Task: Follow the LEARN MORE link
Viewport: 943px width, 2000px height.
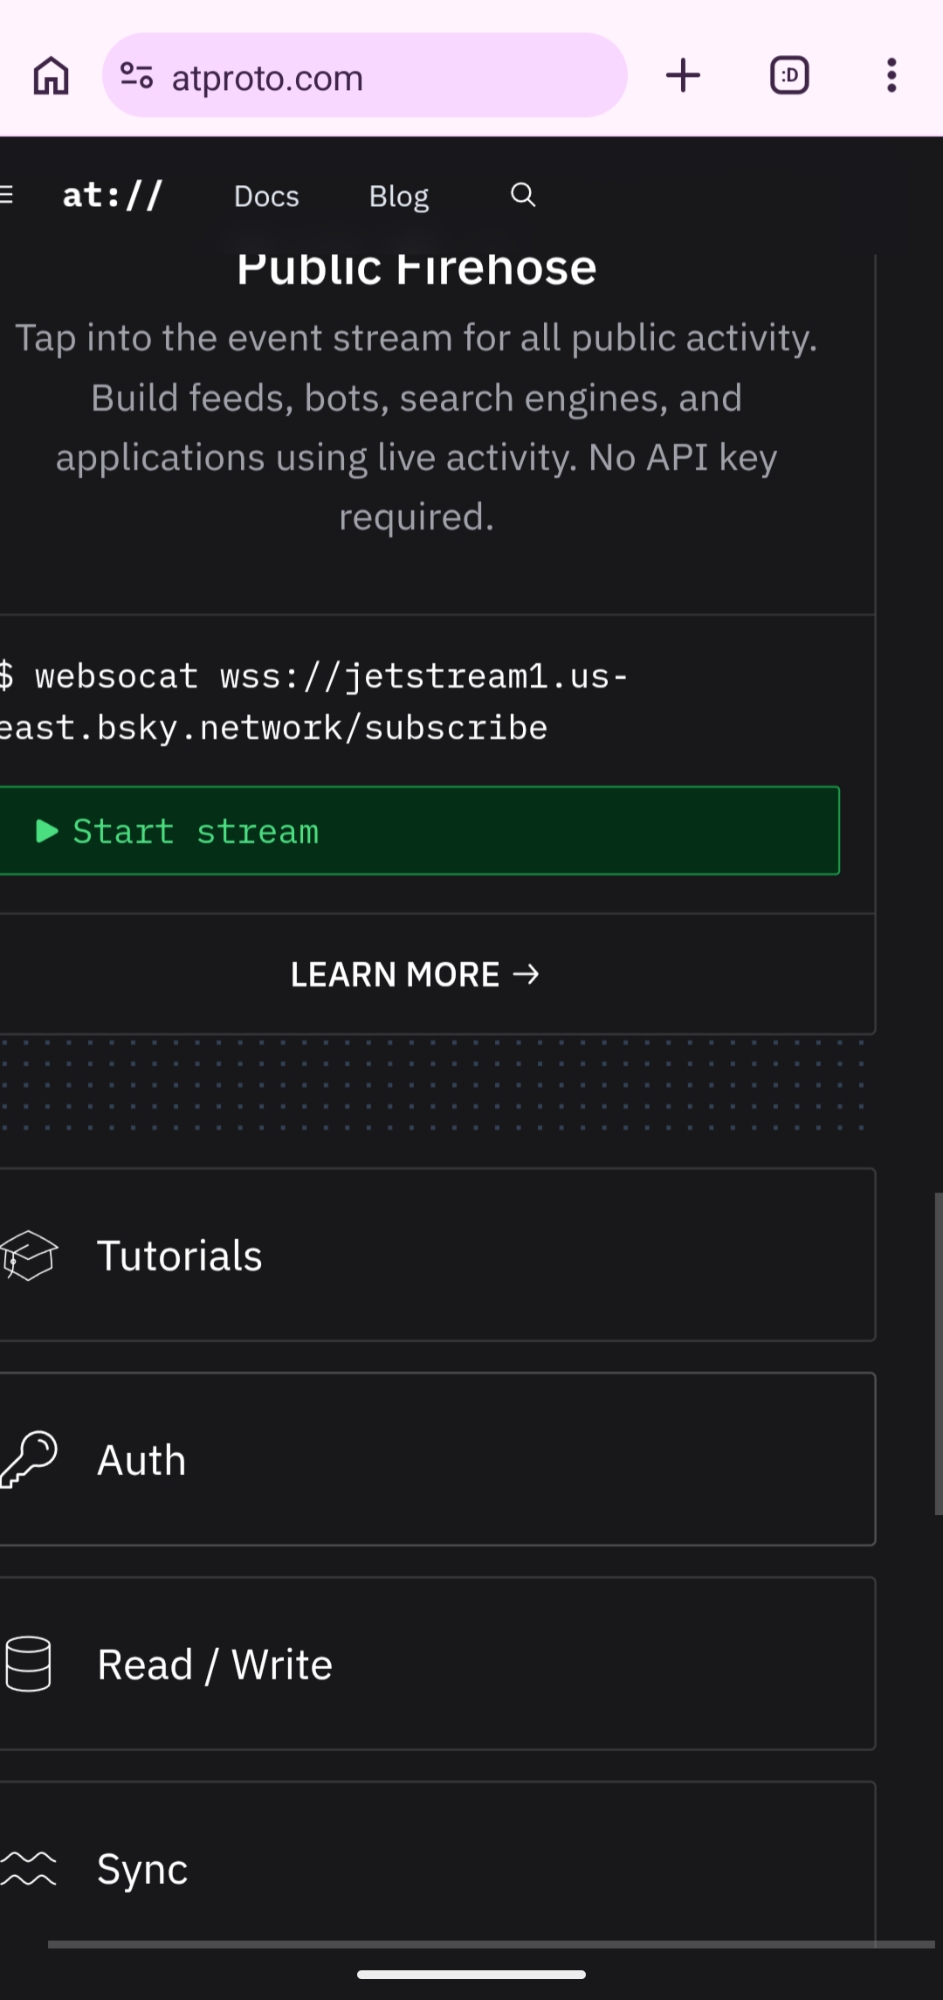Action: pos(415,974)
